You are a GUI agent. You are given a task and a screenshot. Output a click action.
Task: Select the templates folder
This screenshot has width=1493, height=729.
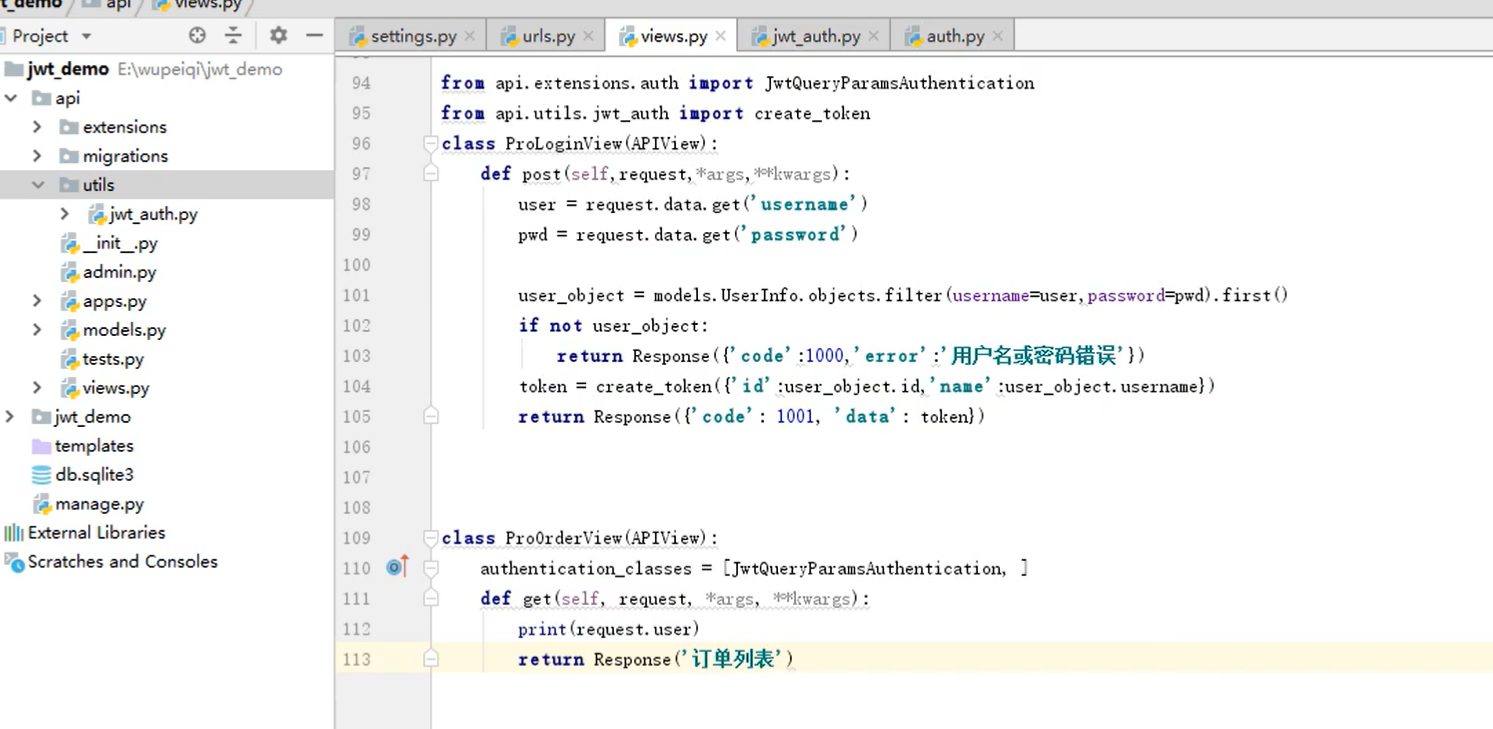[93, 446]
